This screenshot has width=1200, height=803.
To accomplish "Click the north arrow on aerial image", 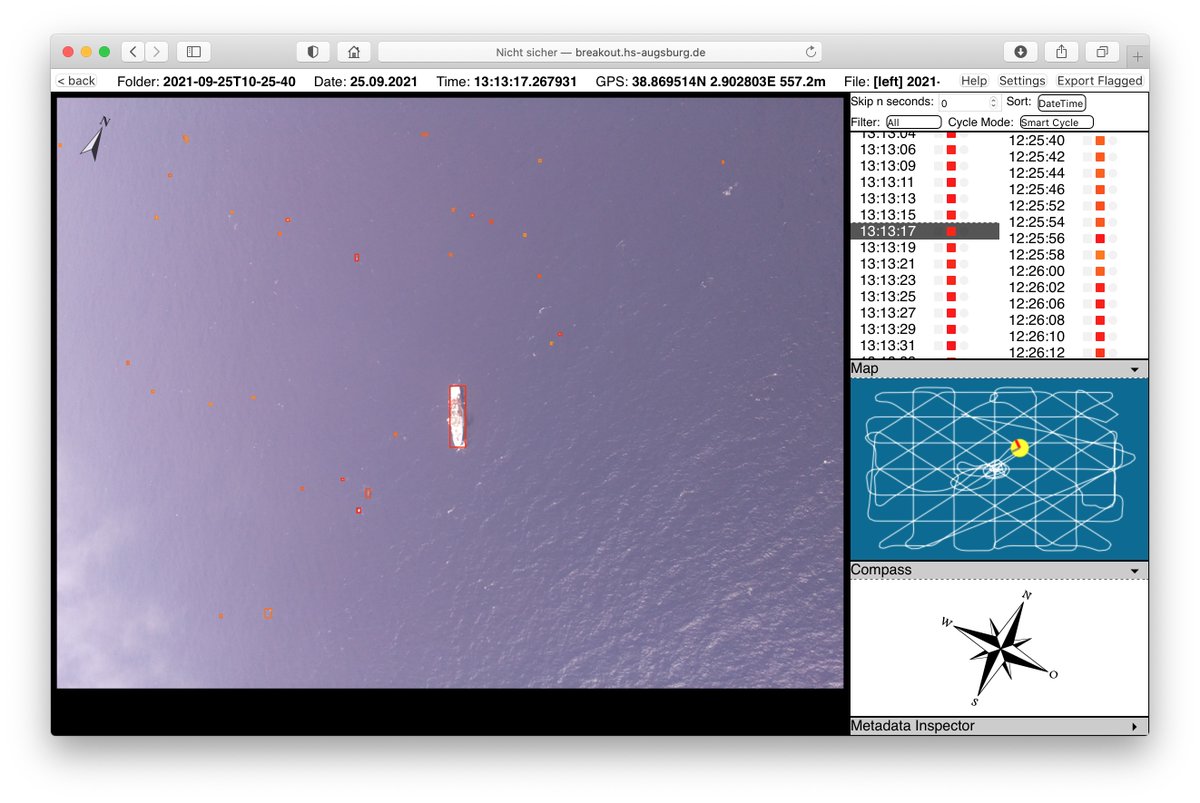I will [x=96, y=138].
